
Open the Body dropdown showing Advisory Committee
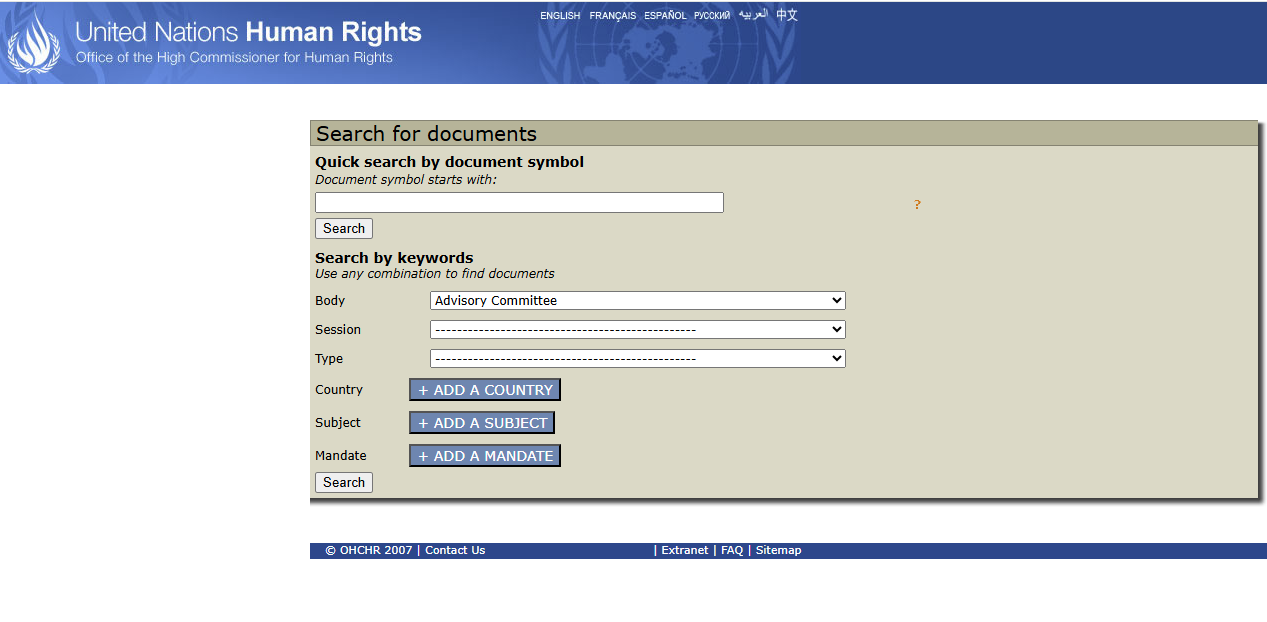637,300
